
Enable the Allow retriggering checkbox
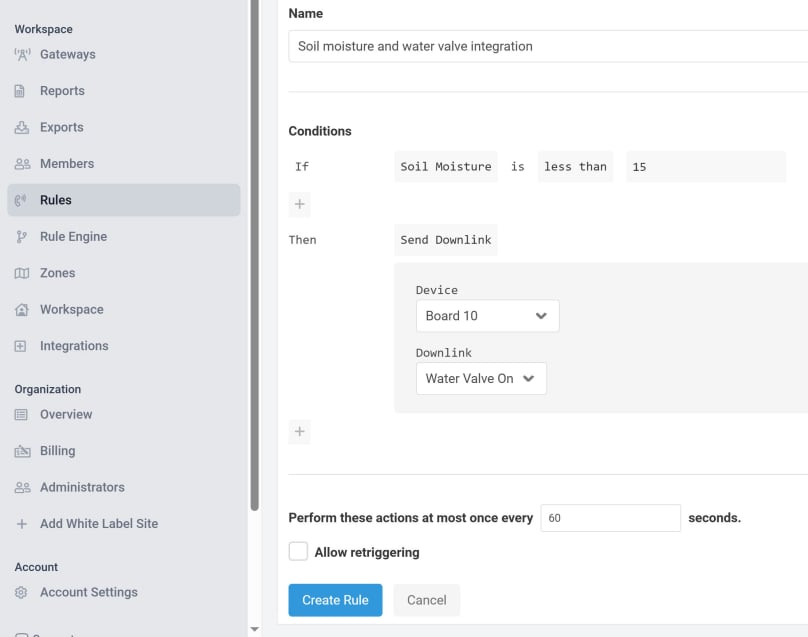(298, 551)
